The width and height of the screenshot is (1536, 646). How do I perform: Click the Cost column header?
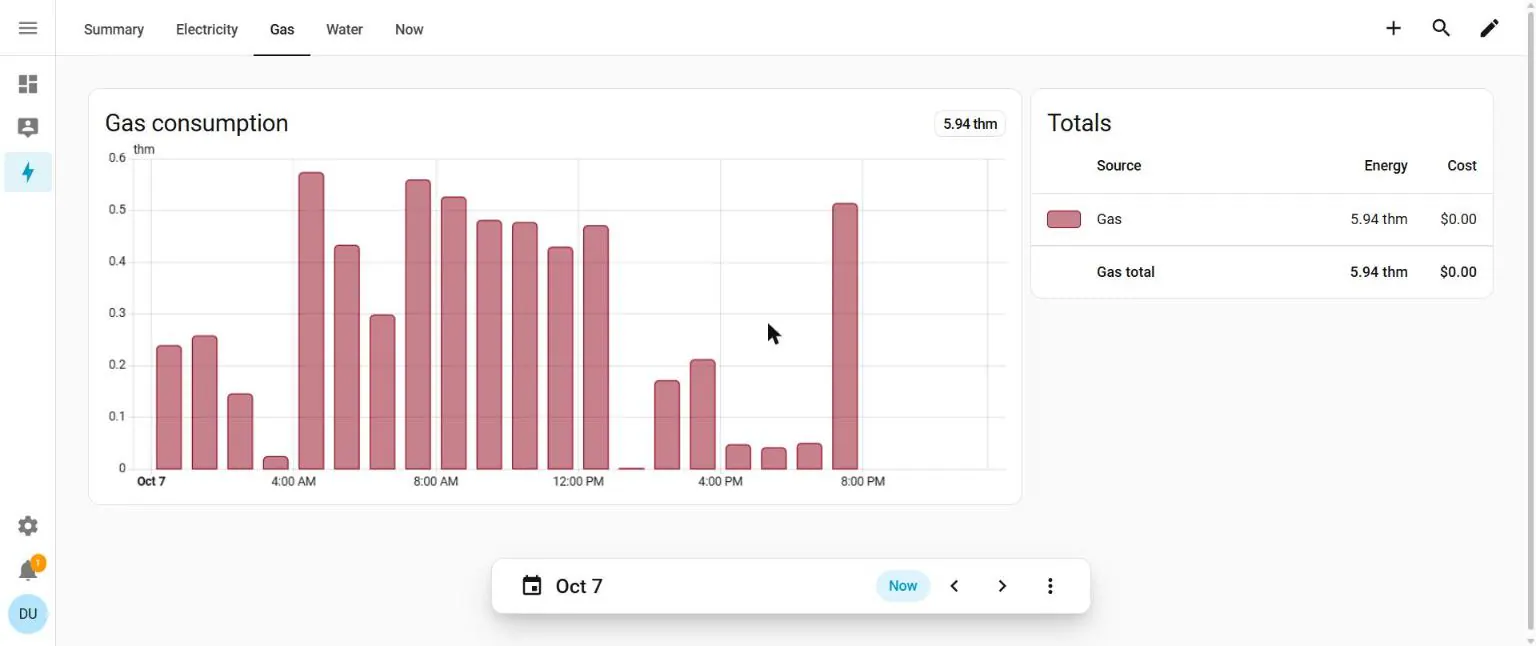[1462, 166]
